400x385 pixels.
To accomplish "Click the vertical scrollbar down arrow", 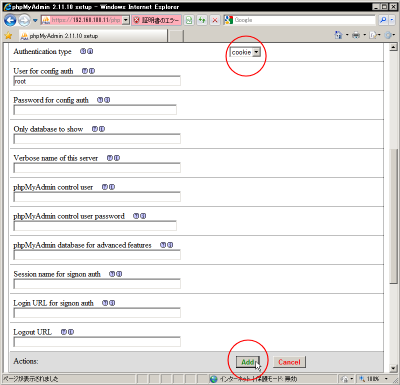I will [393, 368].
